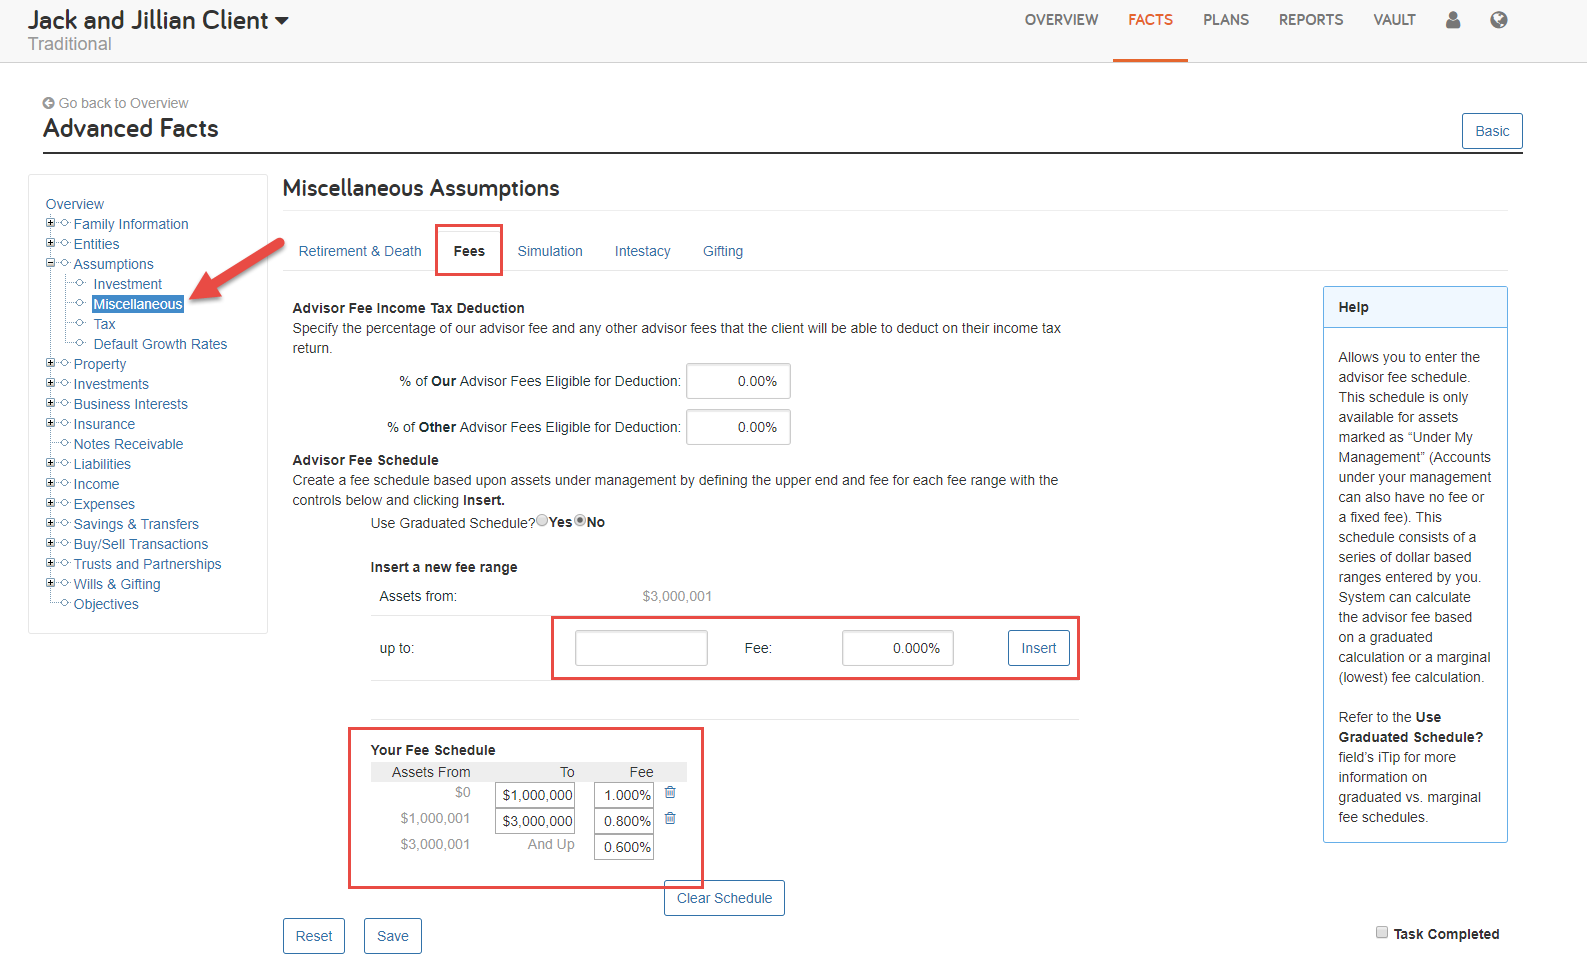Open Trusts and Partnerships in tree
This screenshot has height=978, width=1587.
click(147, 564)
